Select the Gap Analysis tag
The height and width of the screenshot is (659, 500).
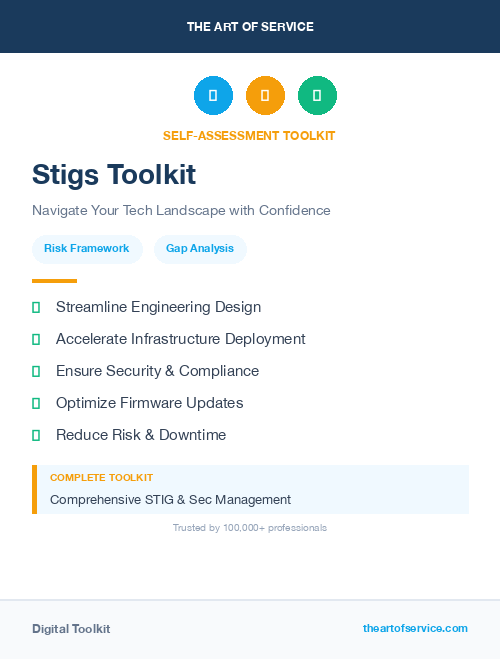coord(200,249)
